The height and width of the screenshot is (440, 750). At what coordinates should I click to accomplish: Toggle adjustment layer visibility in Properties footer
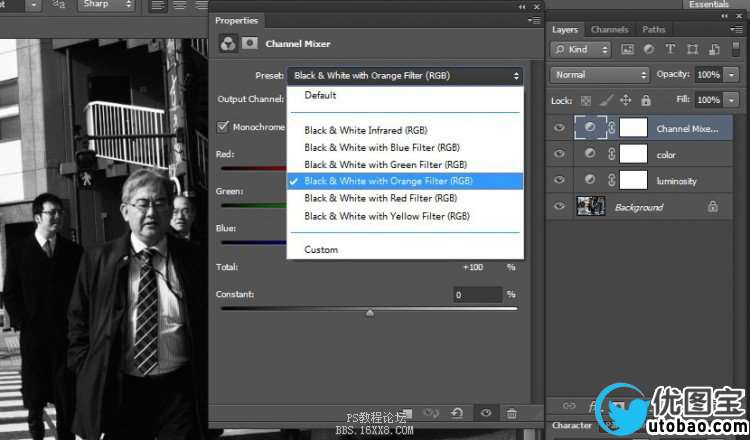486,413
